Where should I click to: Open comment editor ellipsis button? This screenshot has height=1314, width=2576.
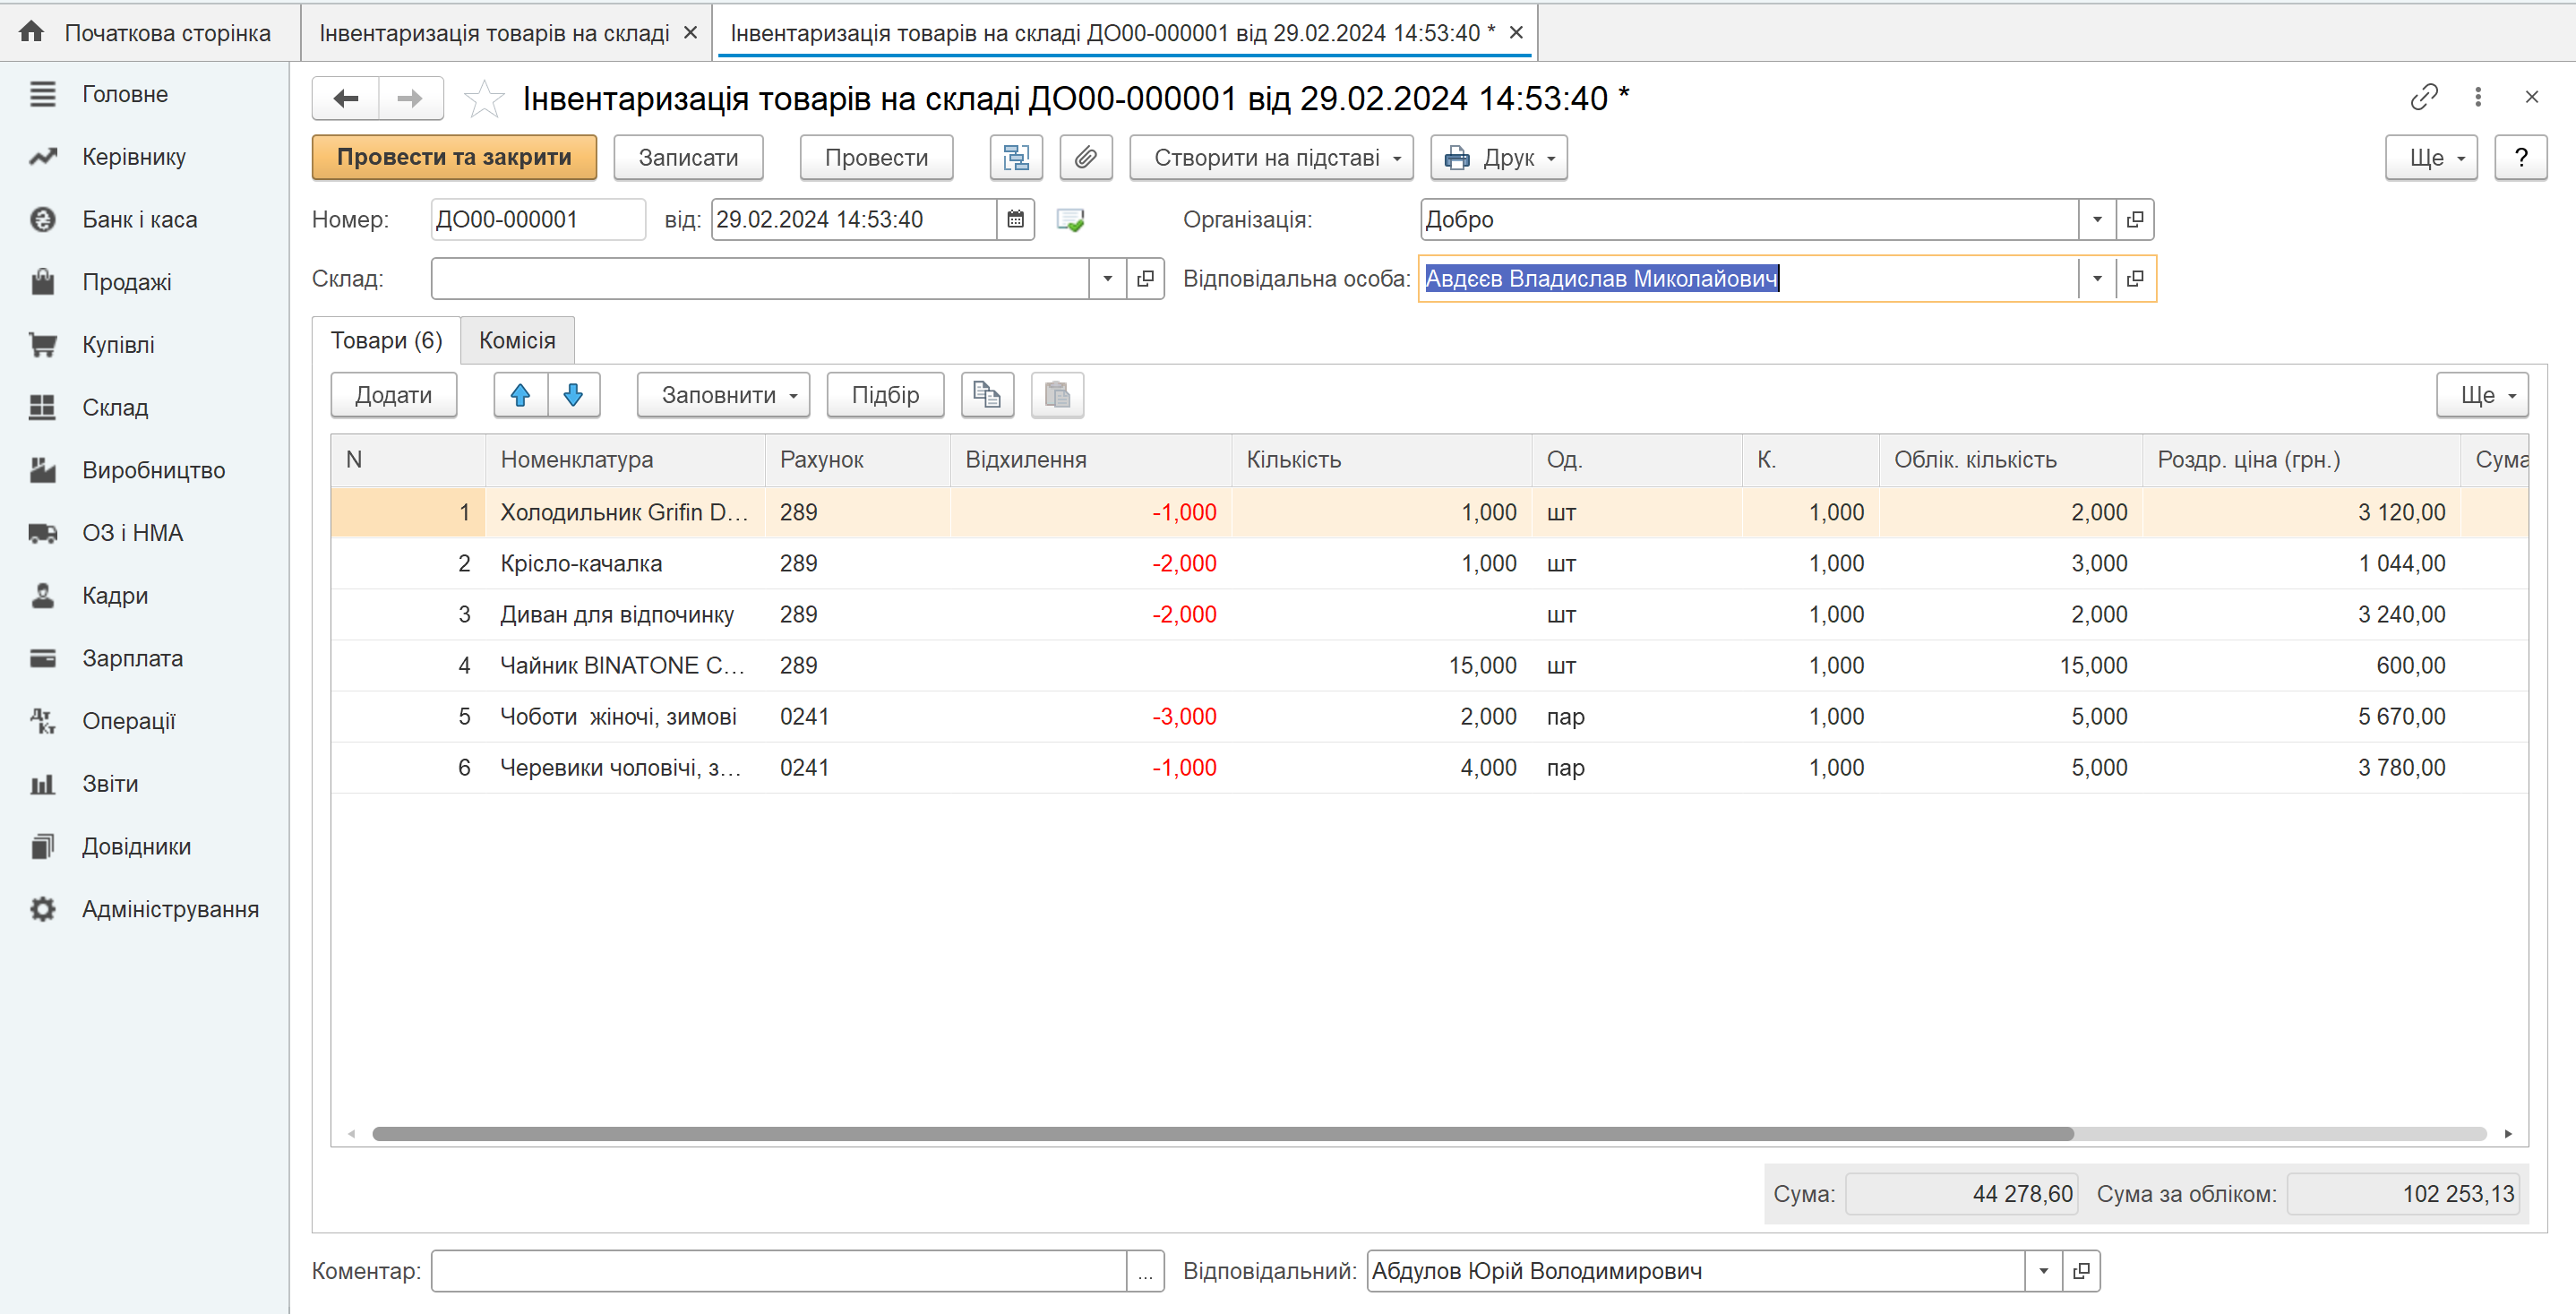click(x=1145, y=1271)
